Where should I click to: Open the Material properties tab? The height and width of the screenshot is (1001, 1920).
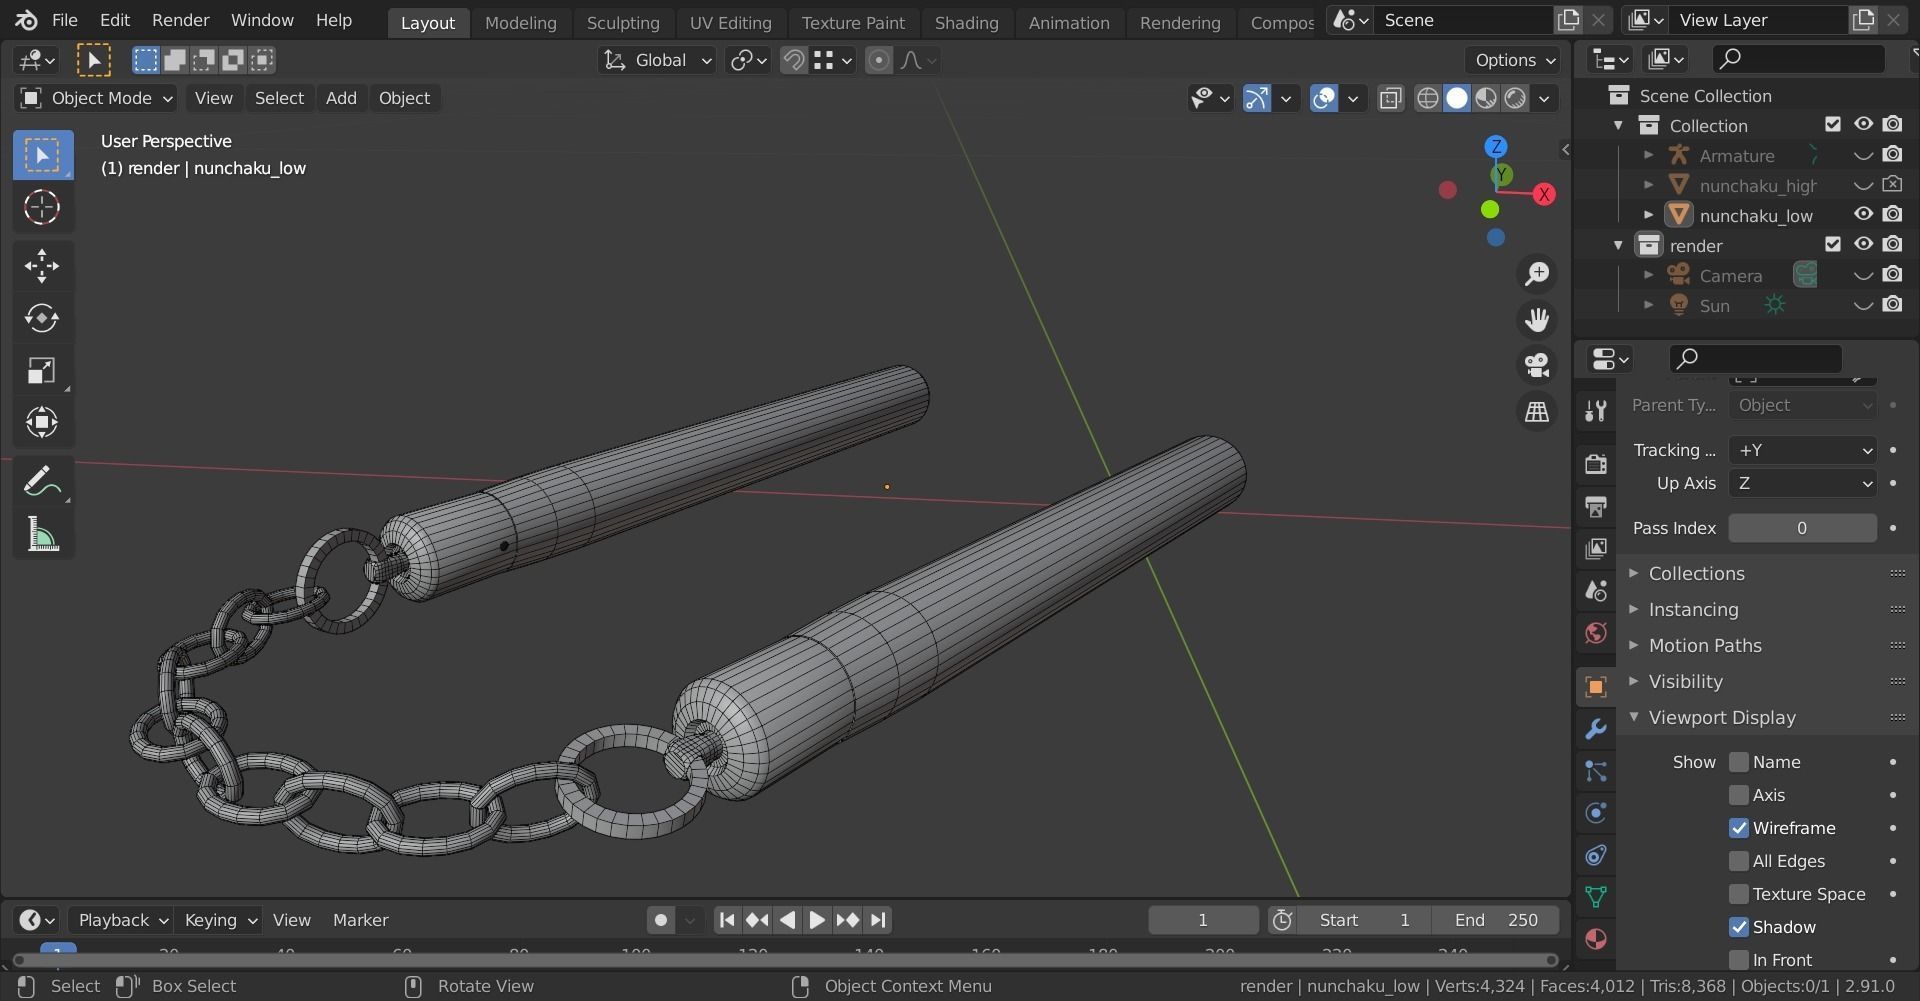click(1596, 939)
